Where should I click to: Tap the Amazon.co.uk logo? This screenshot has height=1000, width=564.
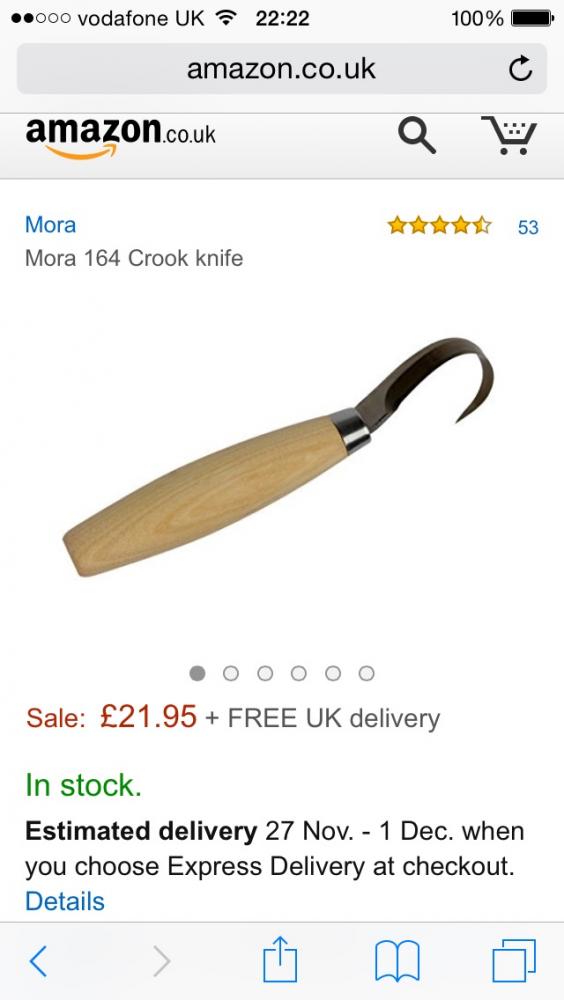click(x=121, y=136)
